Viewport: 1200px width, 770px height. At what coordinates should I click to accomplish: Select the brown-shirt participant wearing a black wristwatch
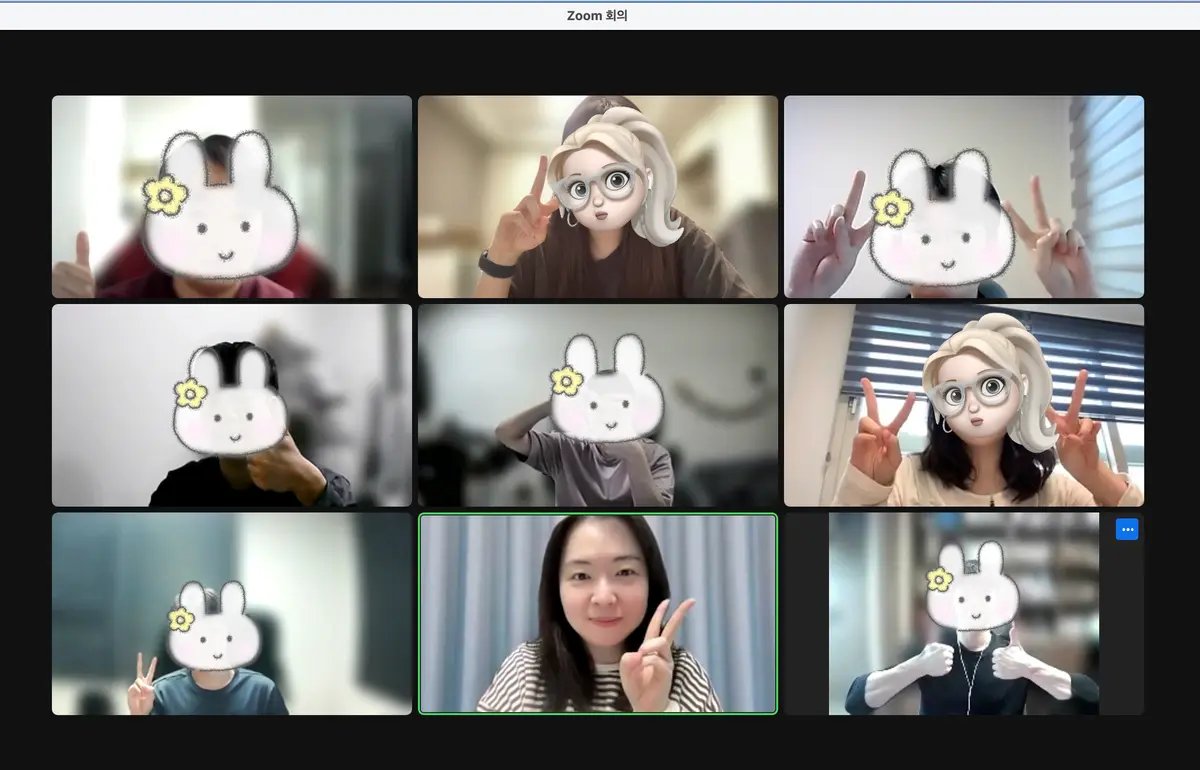pos(598,197)
